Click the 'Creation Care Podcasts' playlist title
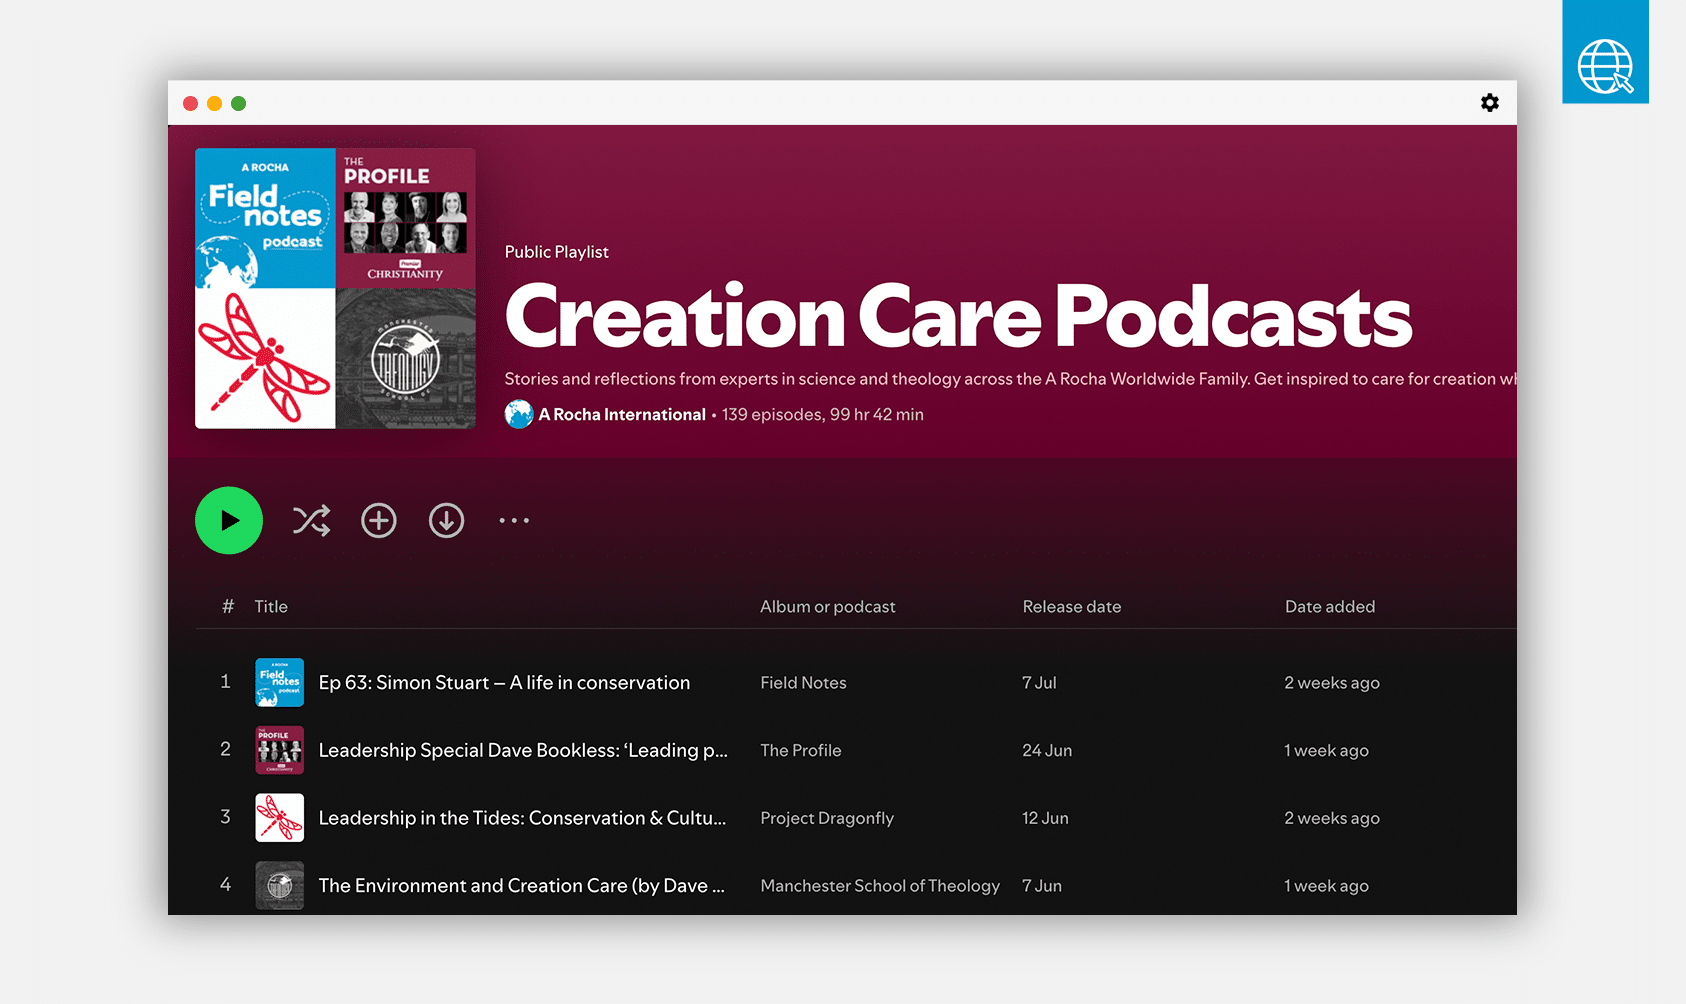1686x1004 pixels. coord(958,316)
